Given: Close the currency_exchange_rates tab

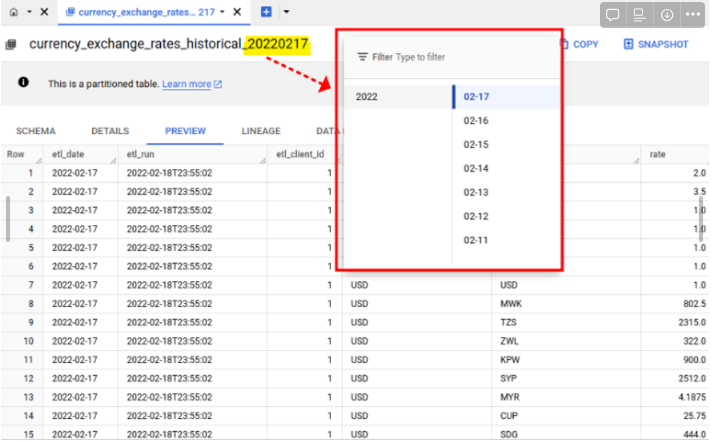Looking at the screenshot, I should point(237,12).
